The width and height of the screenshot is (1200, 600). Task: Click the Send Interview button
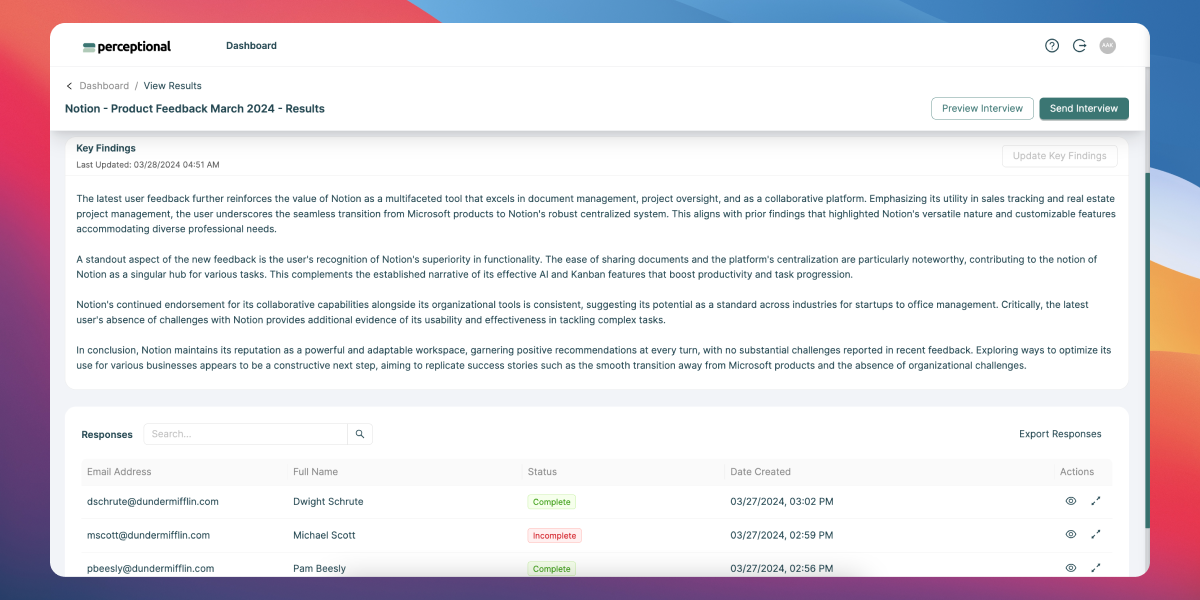click(x=1084, y=108)
